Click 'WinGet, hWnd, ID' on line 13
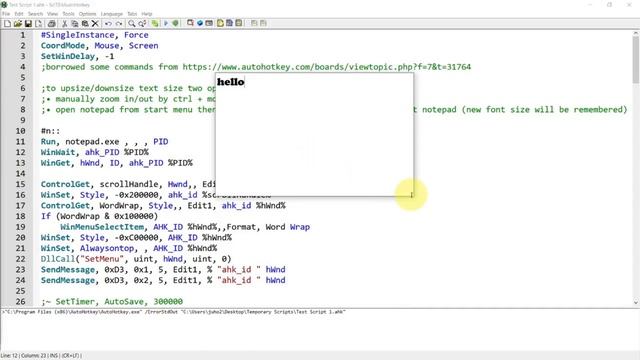The height and width of the screenshot is (360, 640). [x=80, y=163]
